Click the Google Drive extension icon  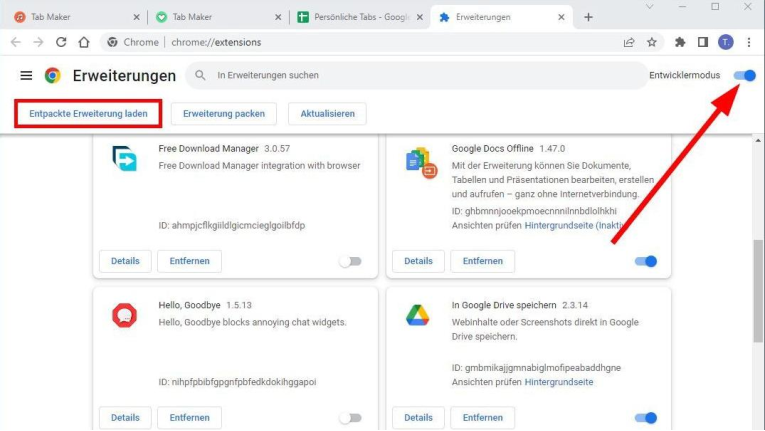pyautogui.click(x=418, y=315)
